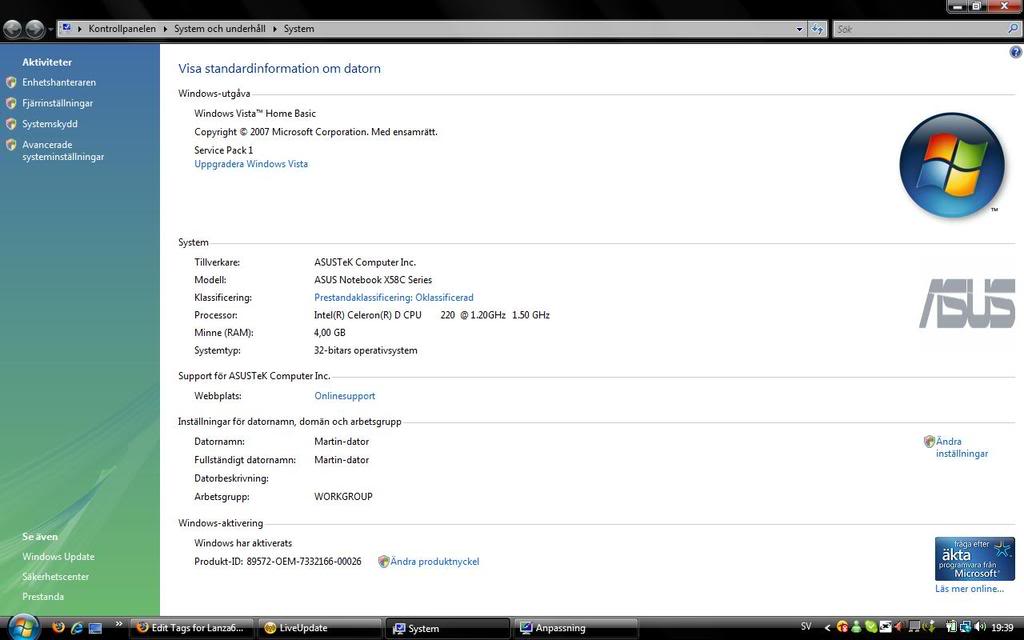Launch Internet Explorer from Quick Launch
Viewport: 1024px width, 640px height.
coord(77,628)
